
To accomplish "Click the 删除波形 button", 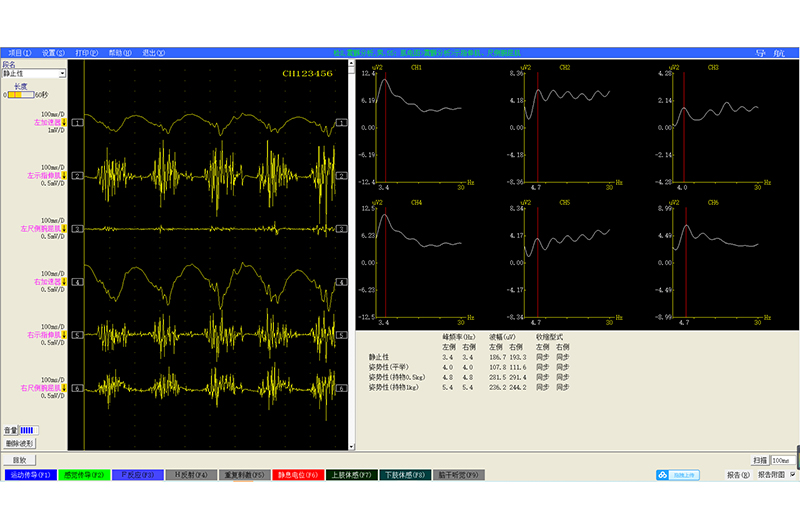I will 19,443.
